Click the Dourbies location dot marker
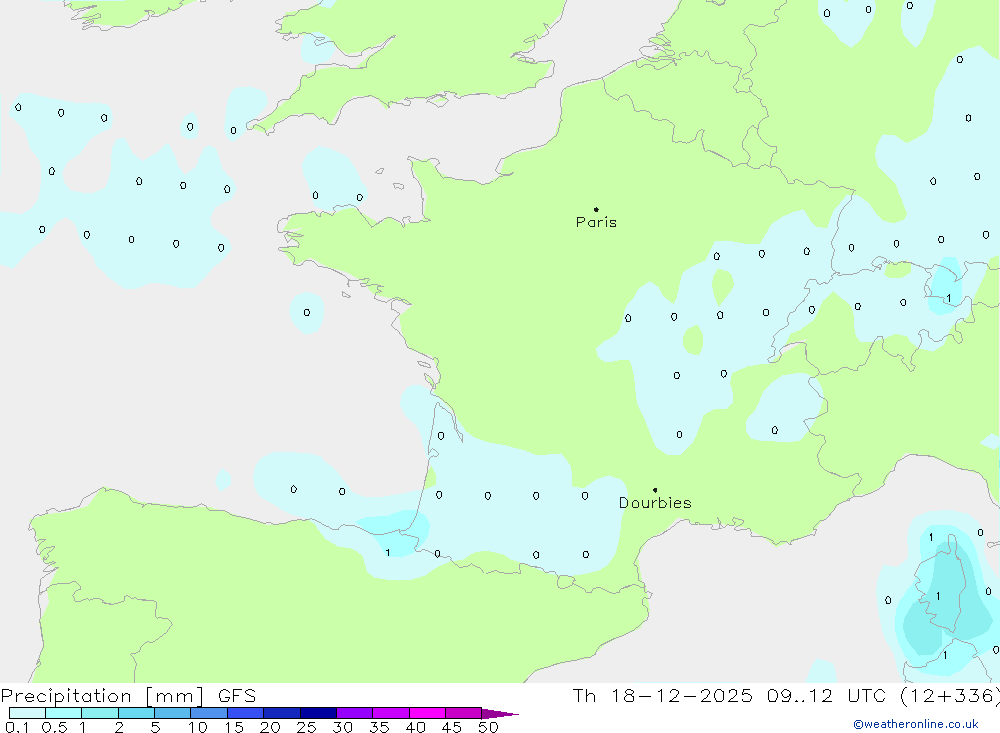This screenshot has height=733, width=1000. [655, 490]
